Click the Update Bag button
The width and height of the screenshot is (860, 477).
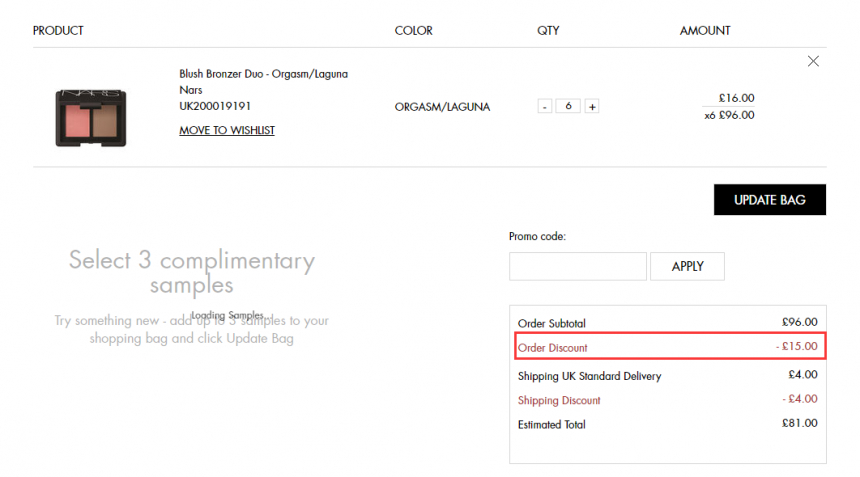(x=770, y=200)
